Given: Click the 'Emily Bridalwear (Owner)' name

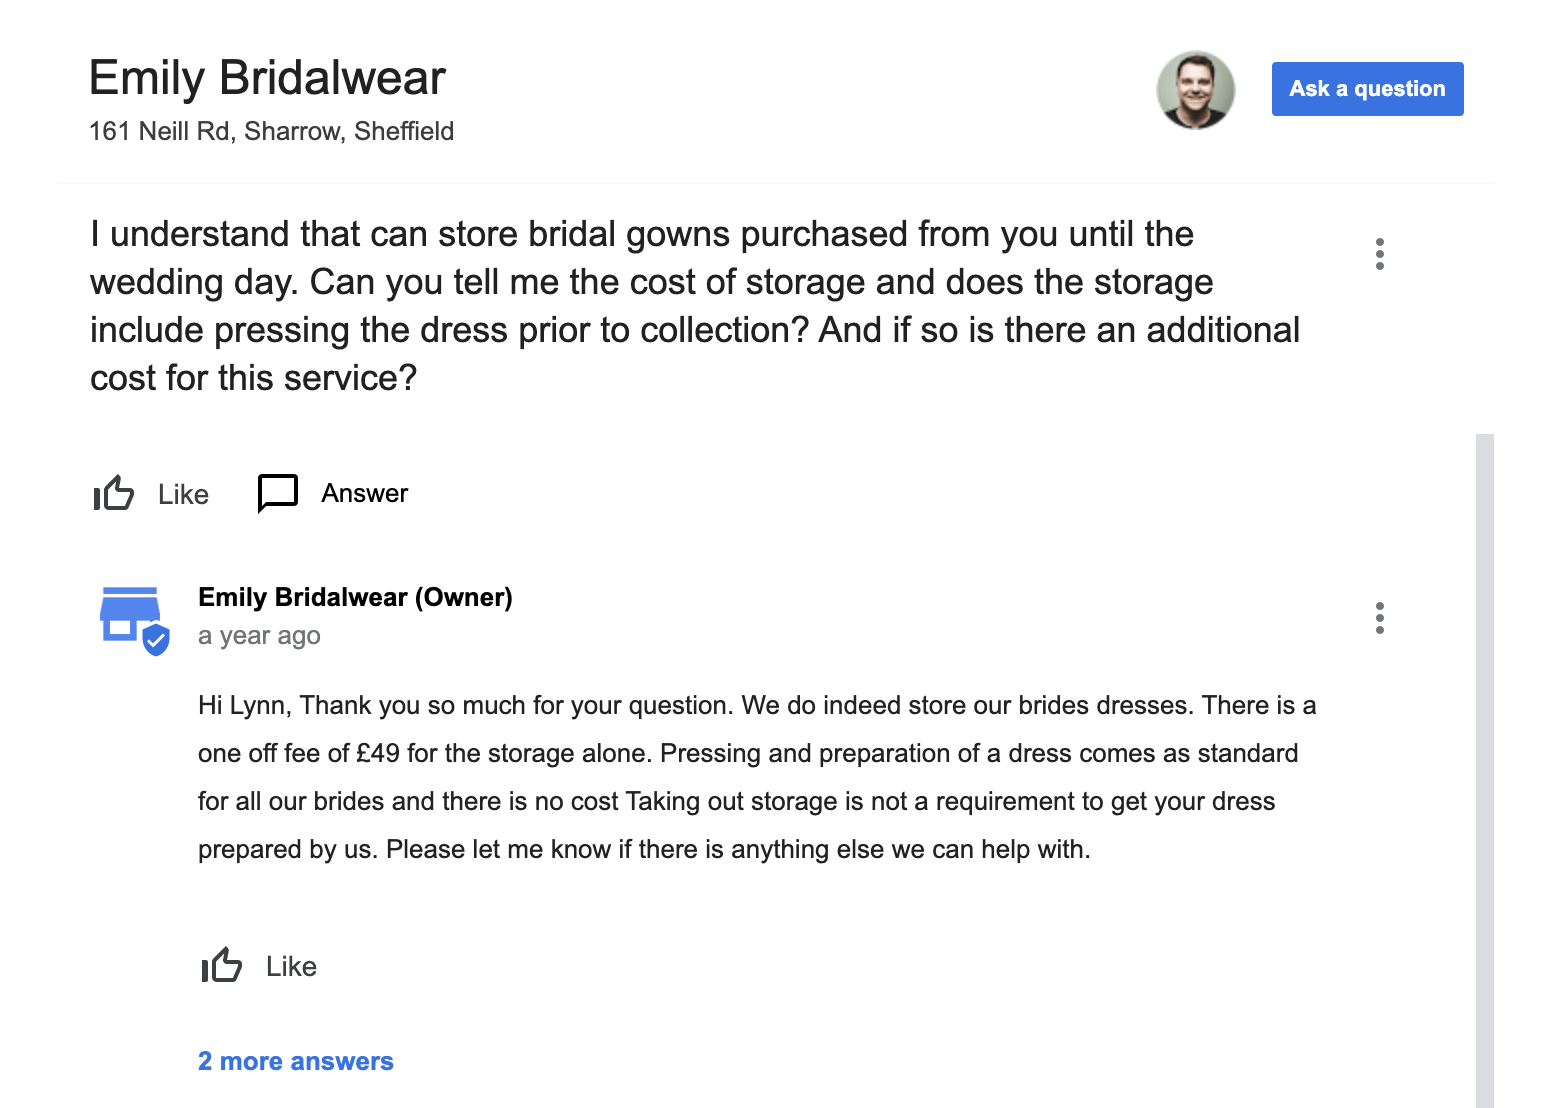Looking at the screenshot, I should click(355, 597).
